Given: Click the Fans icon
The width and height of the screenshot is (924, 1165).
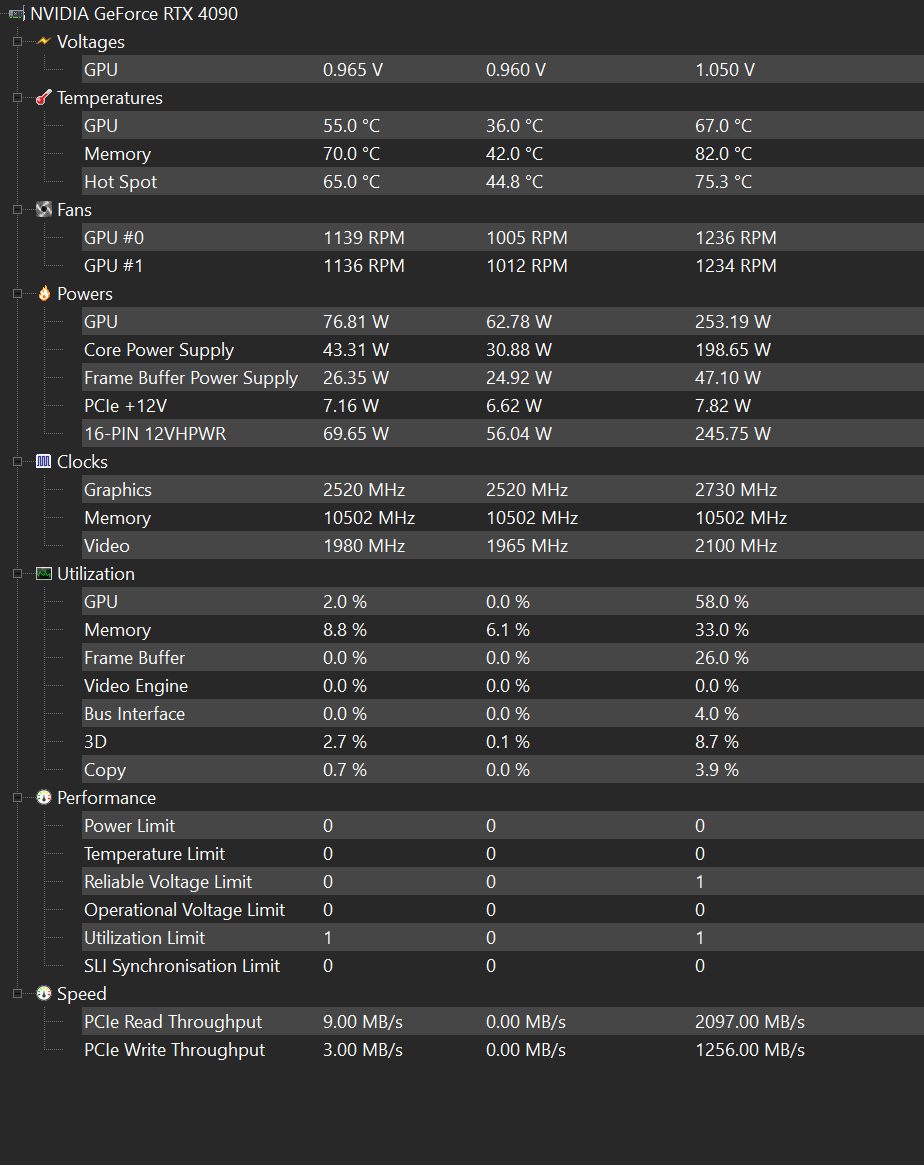Looking at the screenshot, I should click(44, 210).
